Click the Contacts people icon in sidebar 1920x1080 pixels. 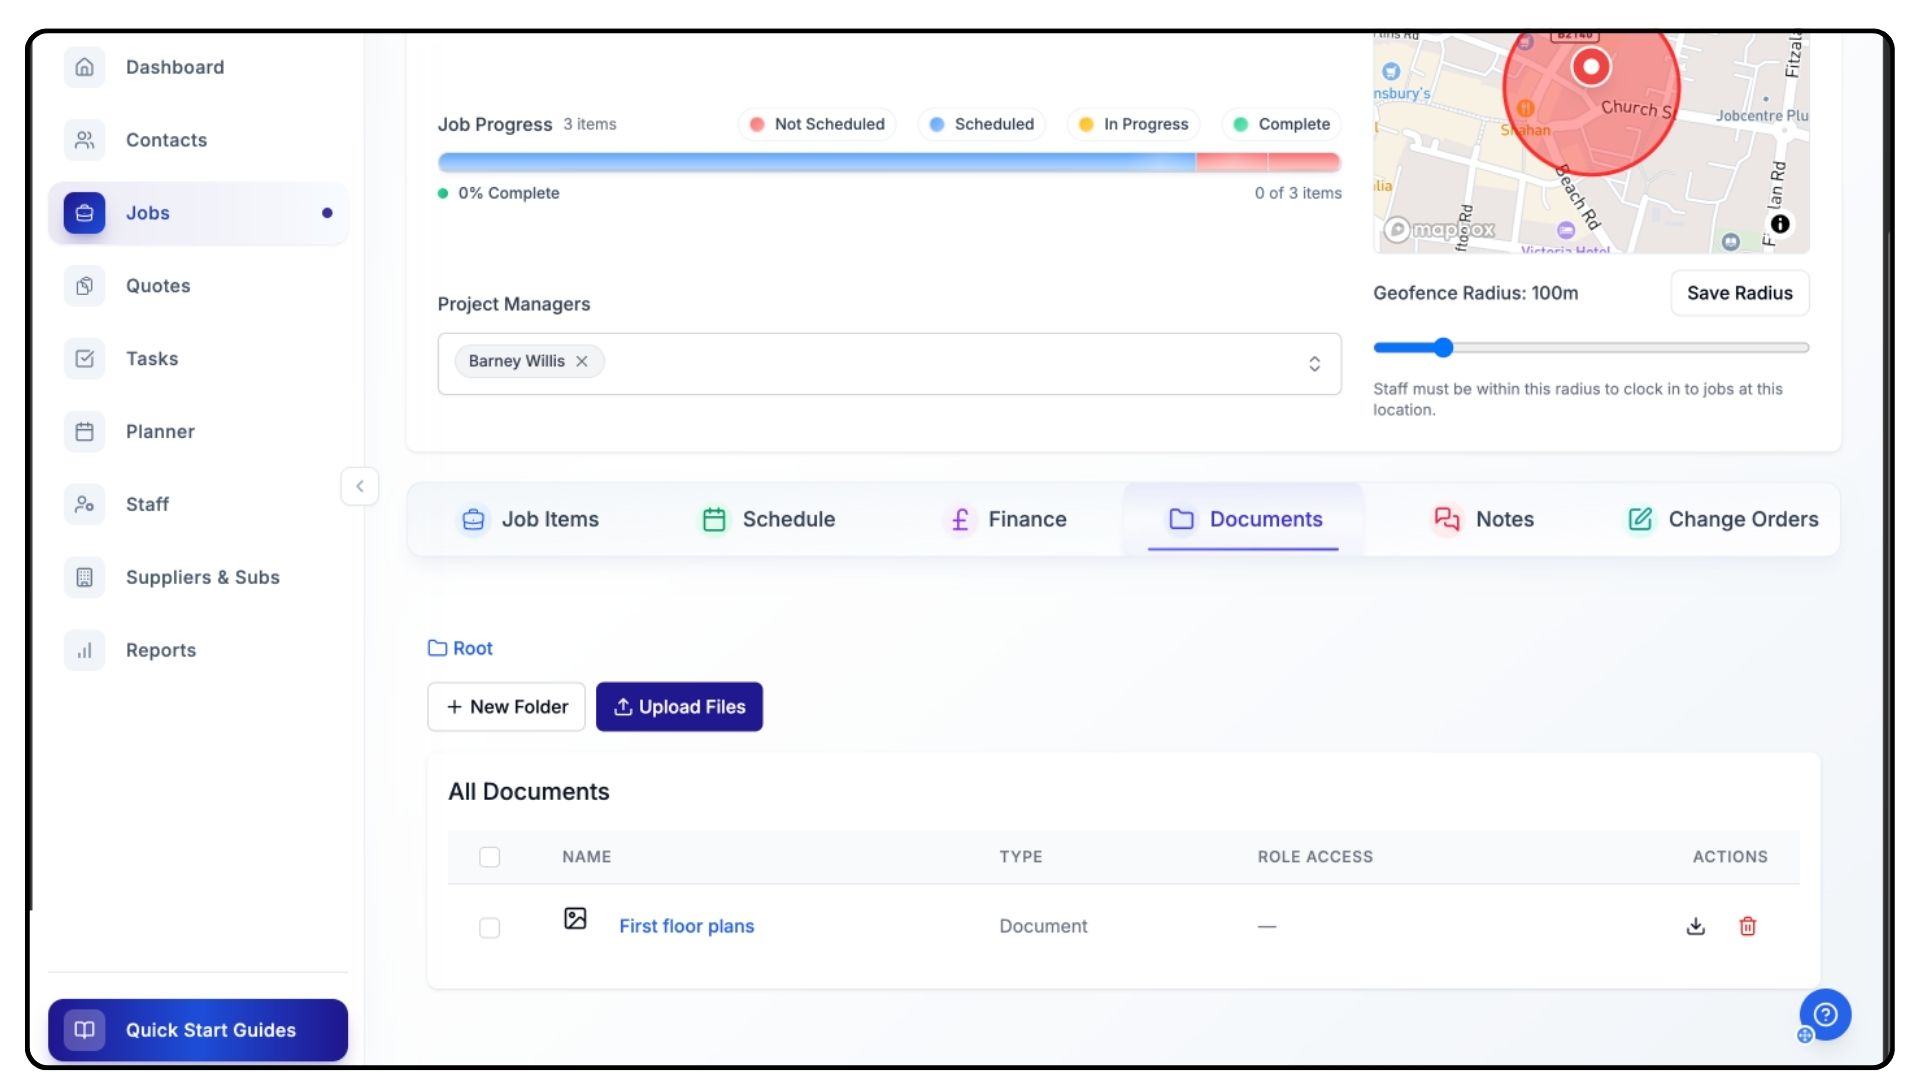[85, 140]
